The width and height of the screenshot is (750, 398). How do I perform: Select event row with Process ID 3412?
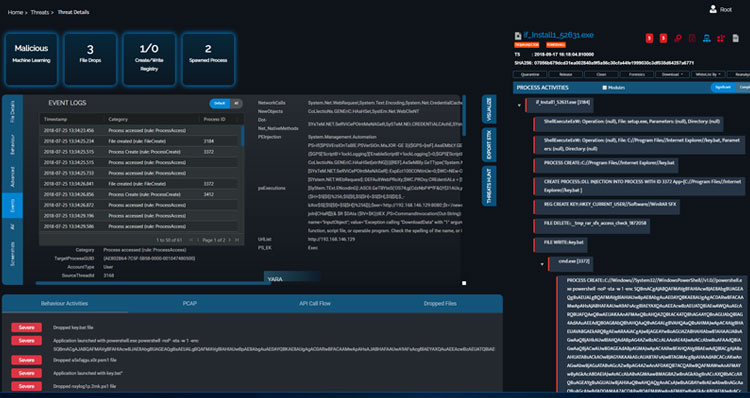[x=139, y=195]
